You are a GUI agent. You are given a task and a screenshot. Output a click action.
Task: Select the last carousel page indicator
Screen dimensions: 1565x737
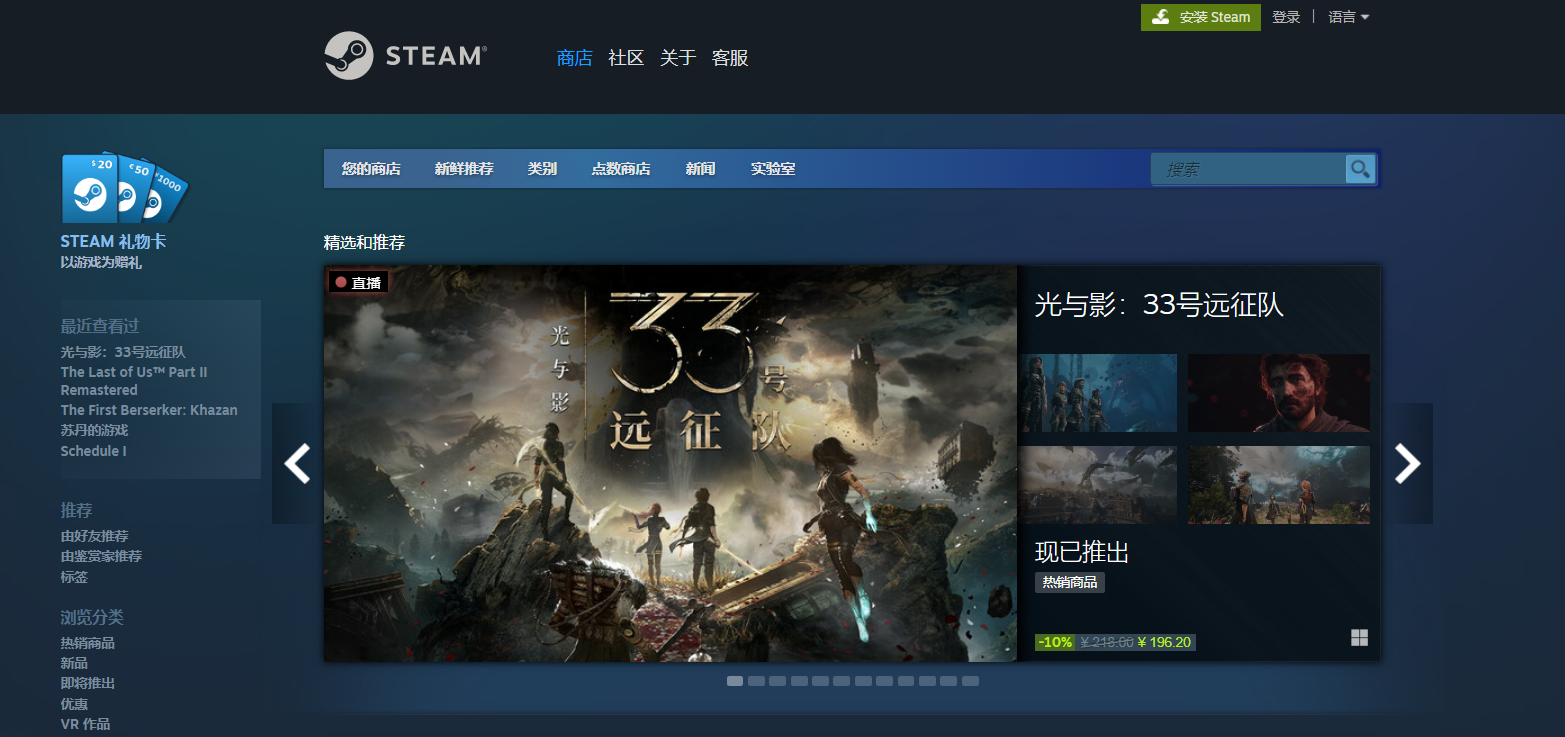970,681
